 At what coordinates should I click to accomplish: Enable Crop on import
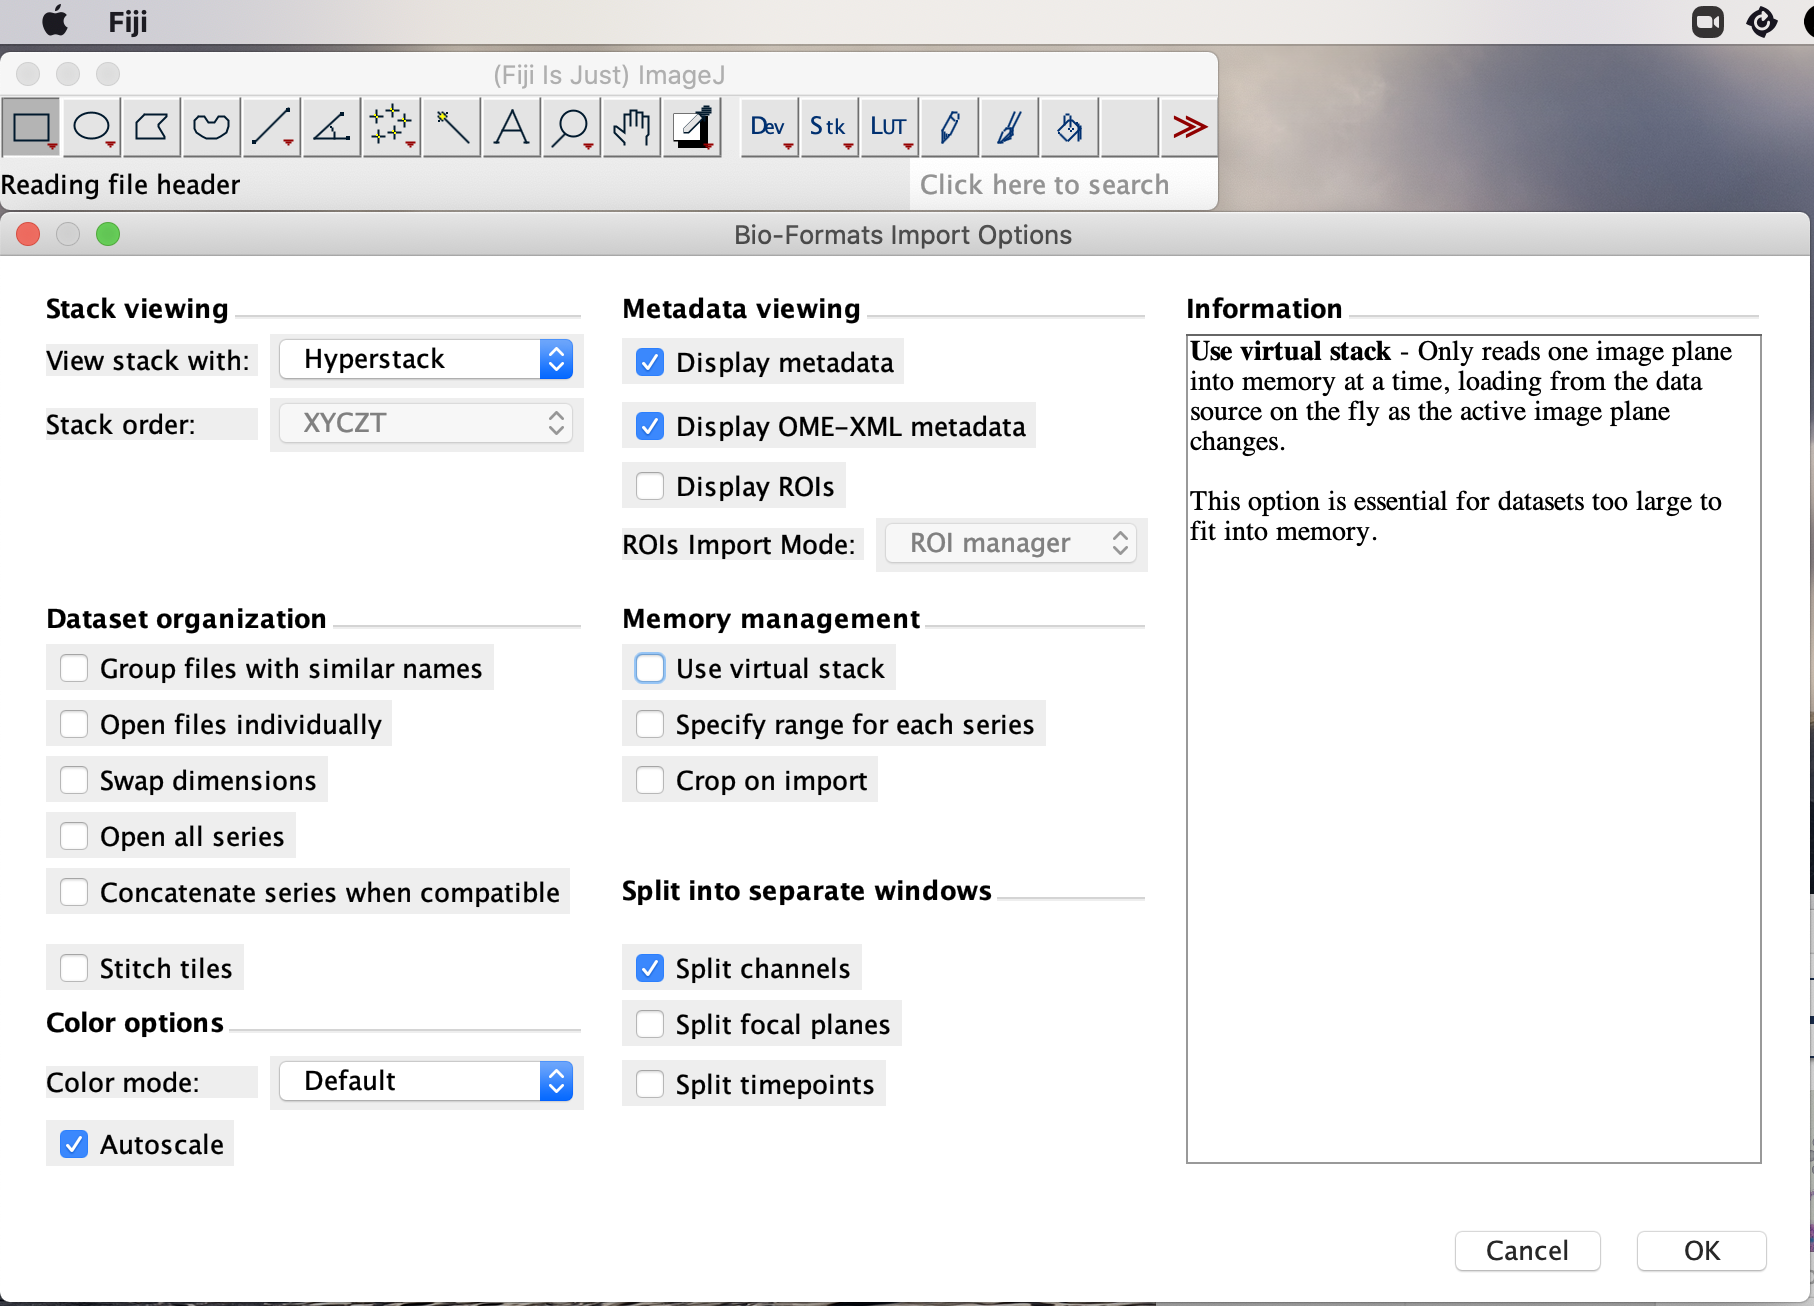650,780
